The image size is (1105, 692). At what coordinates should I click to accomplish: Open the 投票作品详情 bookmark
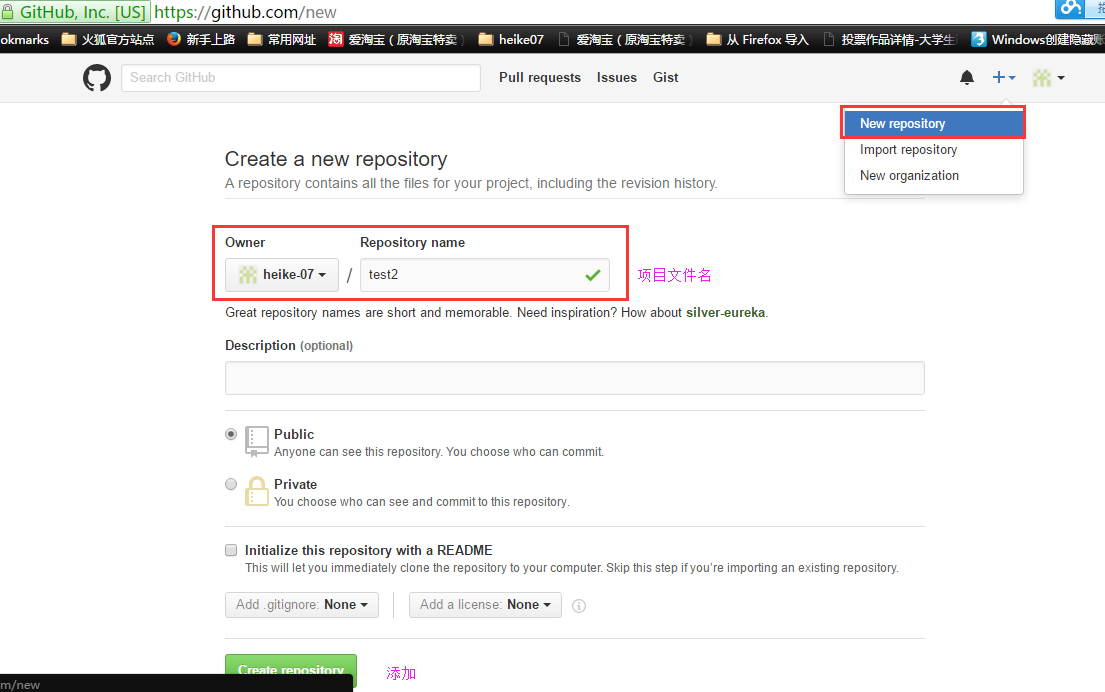[x=889, y=39]
